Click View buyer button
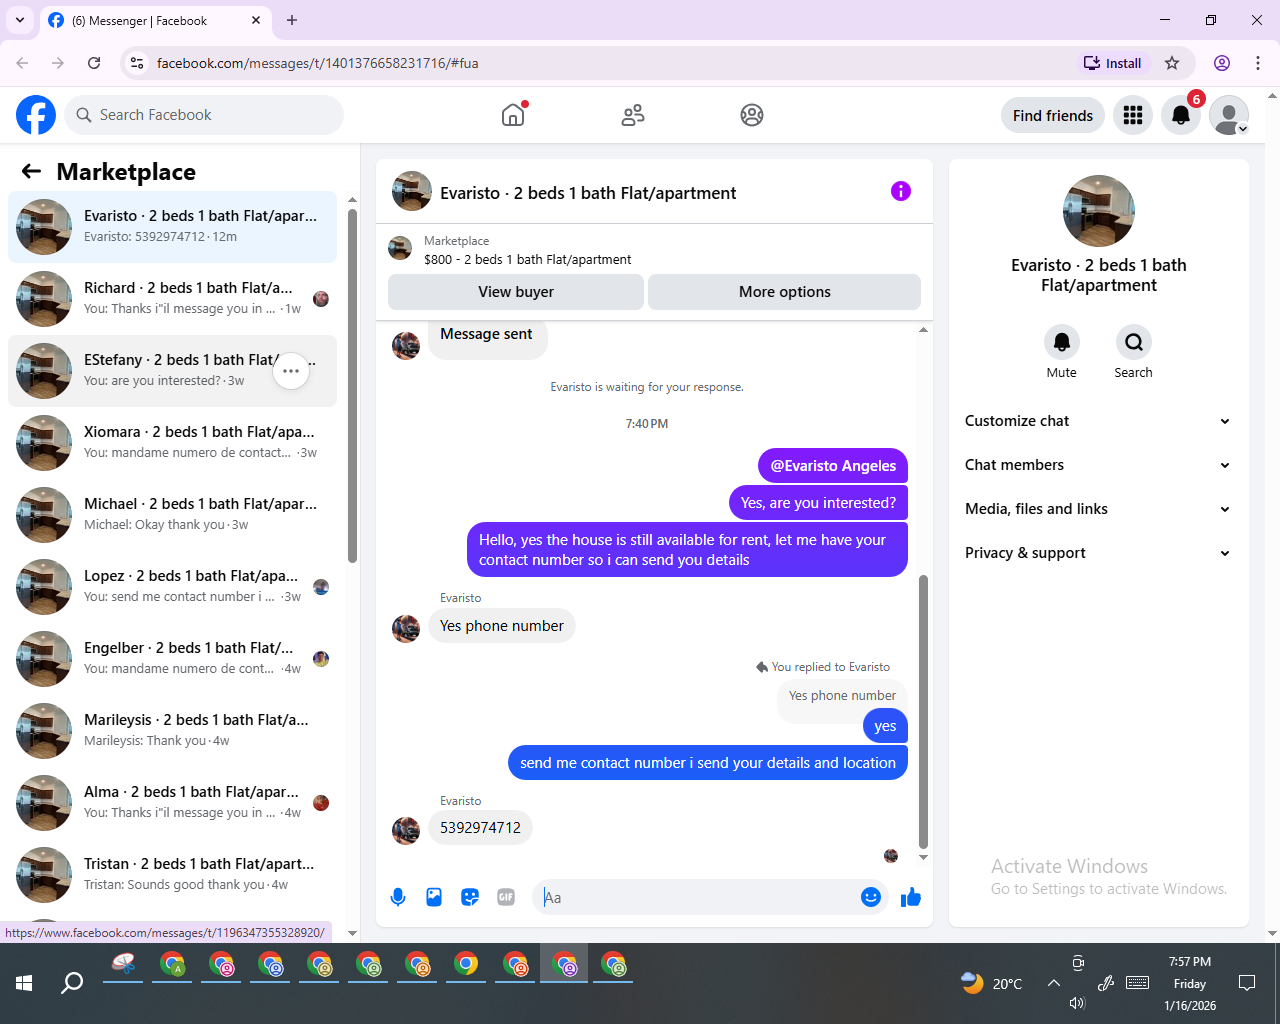This screenshot has width=1280, height=1024. coord(516,292)
